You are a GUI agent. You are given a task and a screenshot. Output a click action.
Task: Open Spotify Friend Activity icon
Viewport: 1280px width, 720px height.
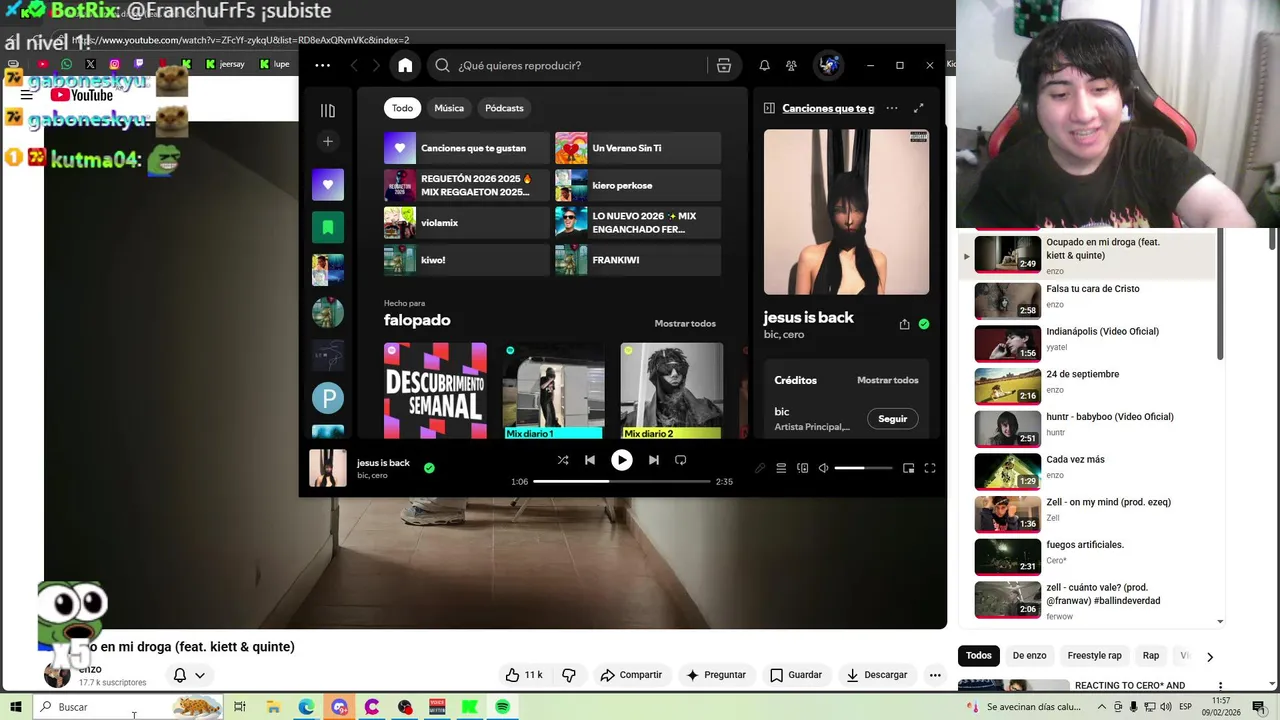point(791,65)
